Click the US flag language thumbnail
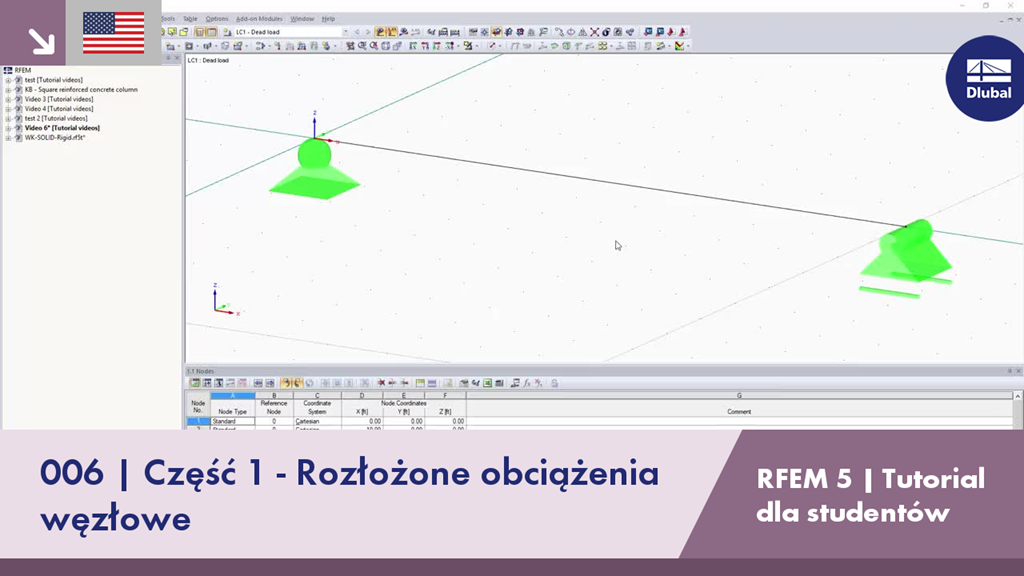The width and height of the screenshot is (1024, 576). pyautogui.click(x=114, y=33)
